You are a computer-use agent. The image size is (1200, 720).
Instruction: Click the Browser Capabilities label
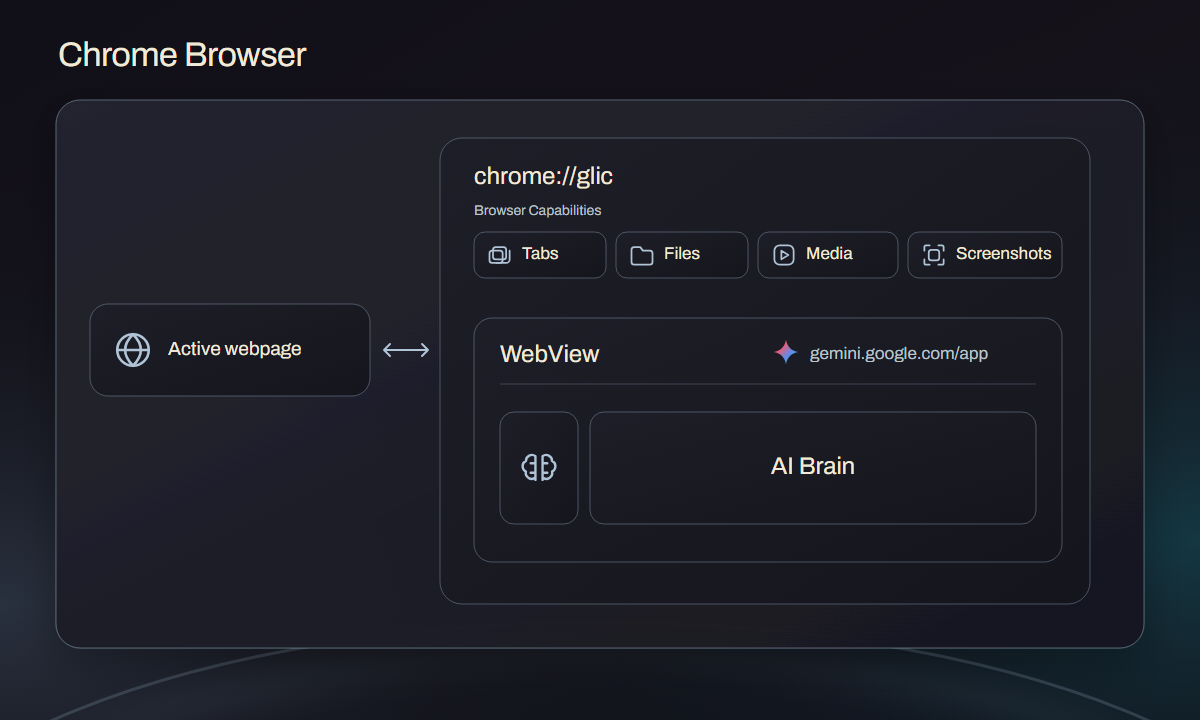click(538, 211)
